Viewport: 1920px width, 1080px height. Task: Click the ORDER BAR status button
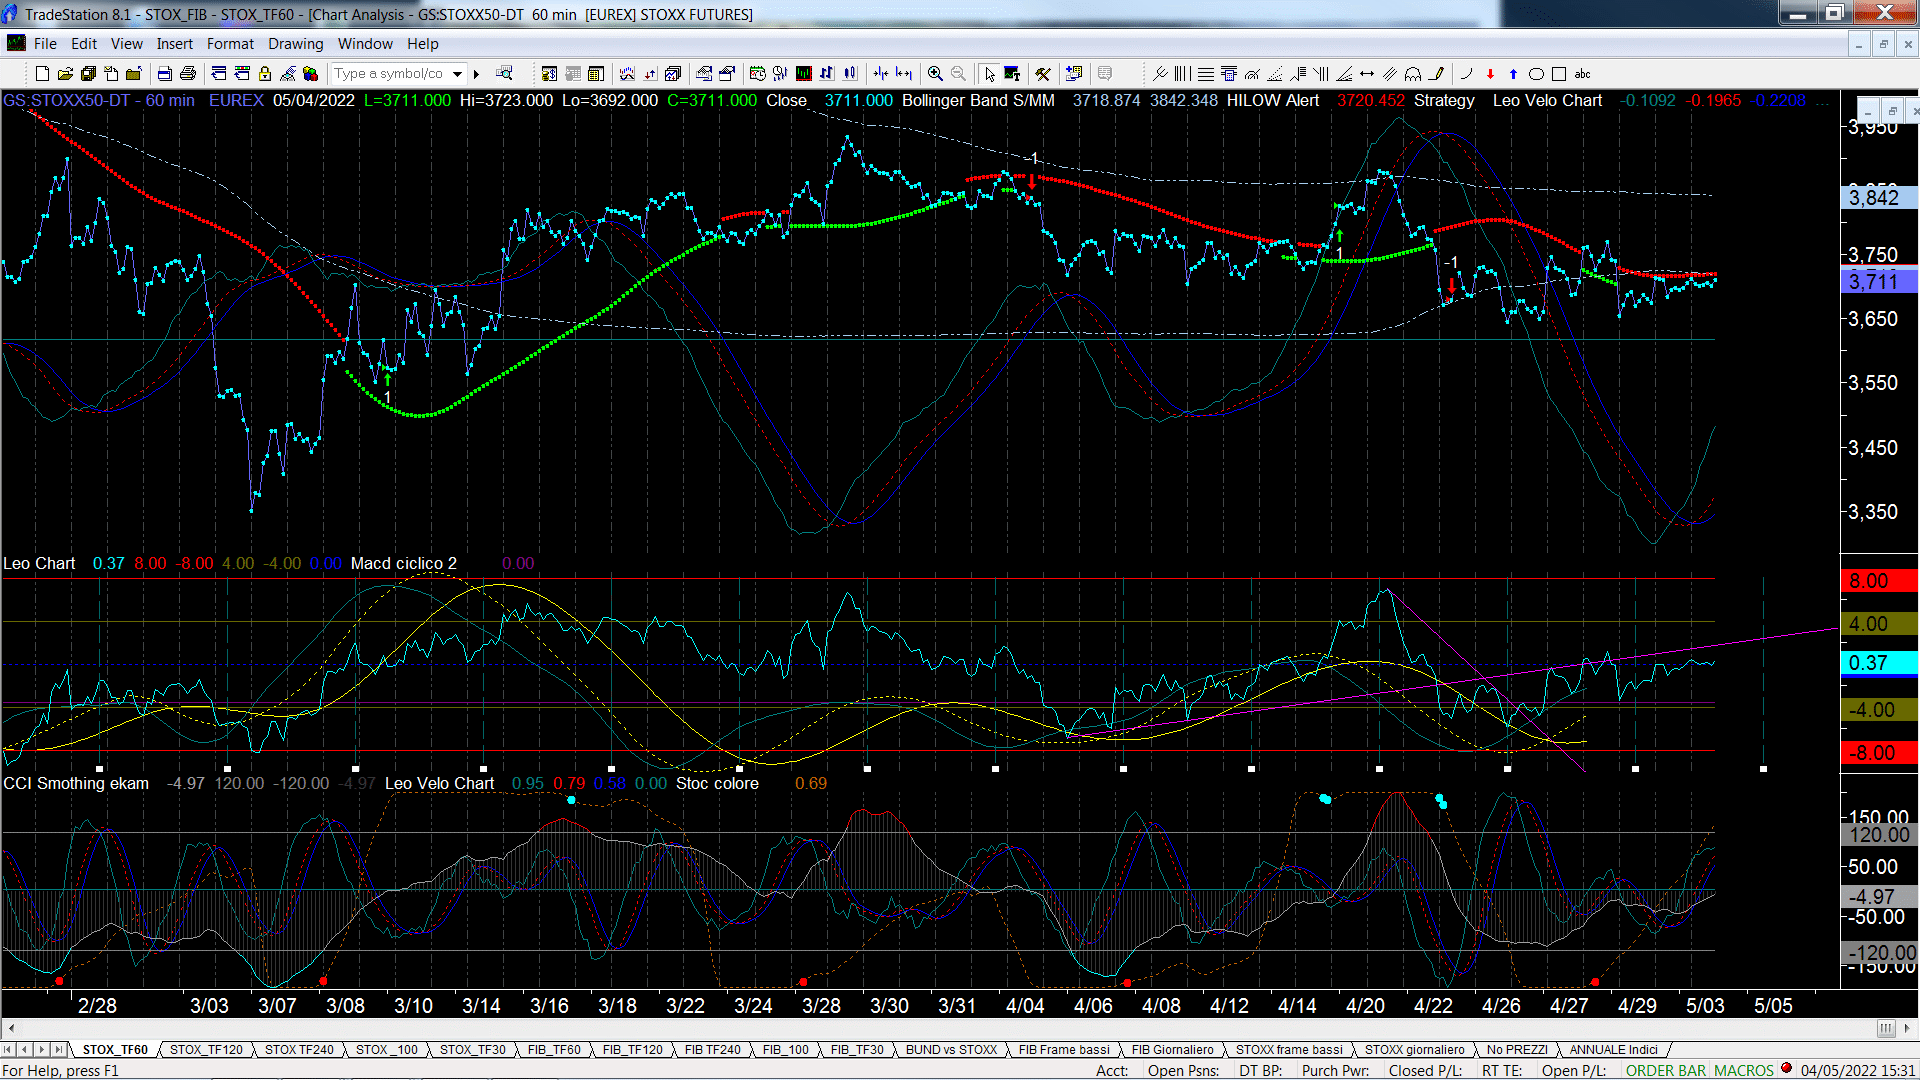point(1665,1070)
